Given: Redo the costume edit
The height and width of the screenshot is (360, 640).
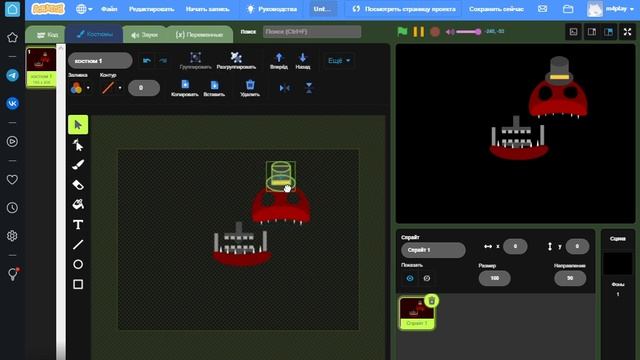Looking at the screenshot, I should point(163,61).
